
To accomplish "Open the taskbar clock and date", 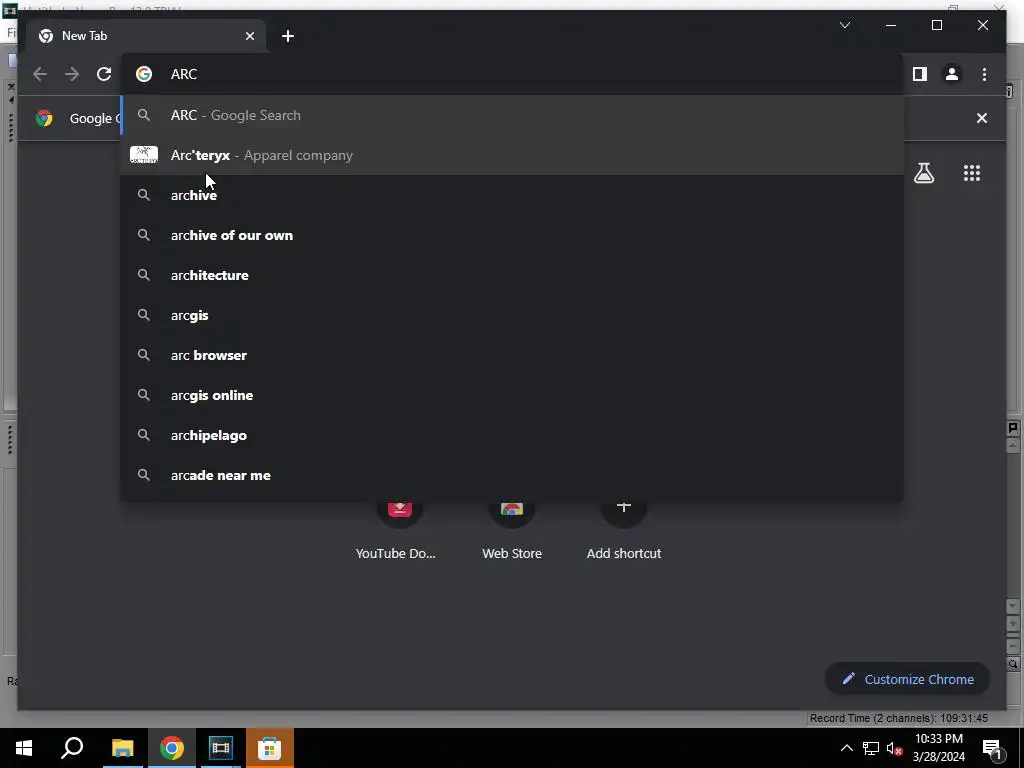I will 938,748.
